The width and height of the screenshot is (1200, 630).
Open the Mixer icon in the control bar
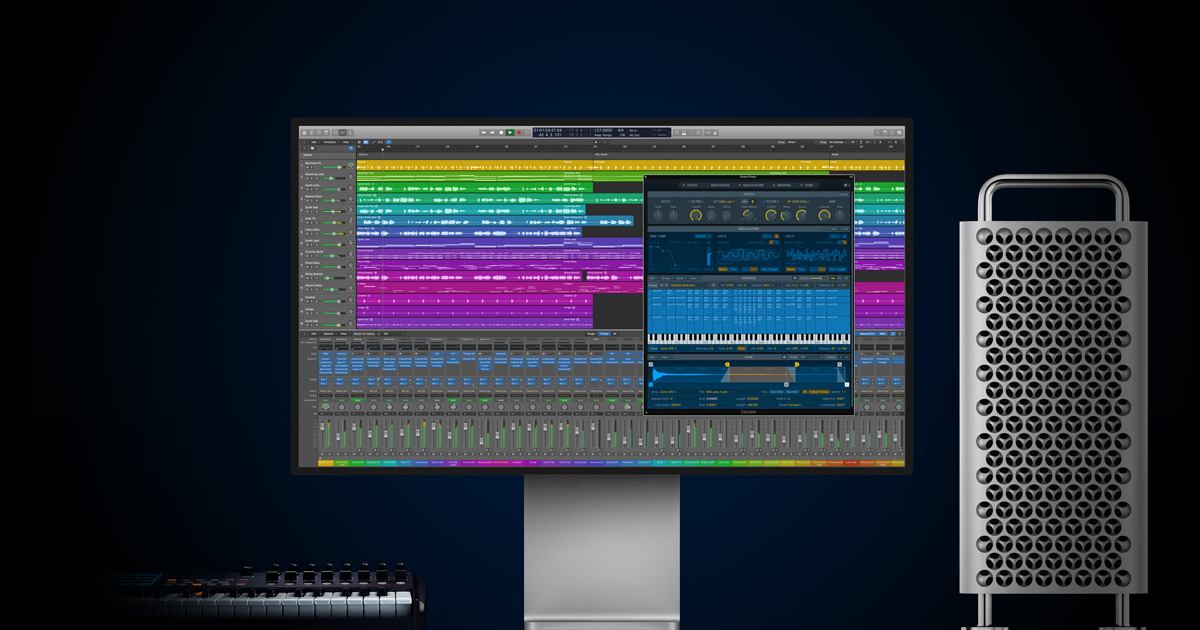tap(342, 132)
